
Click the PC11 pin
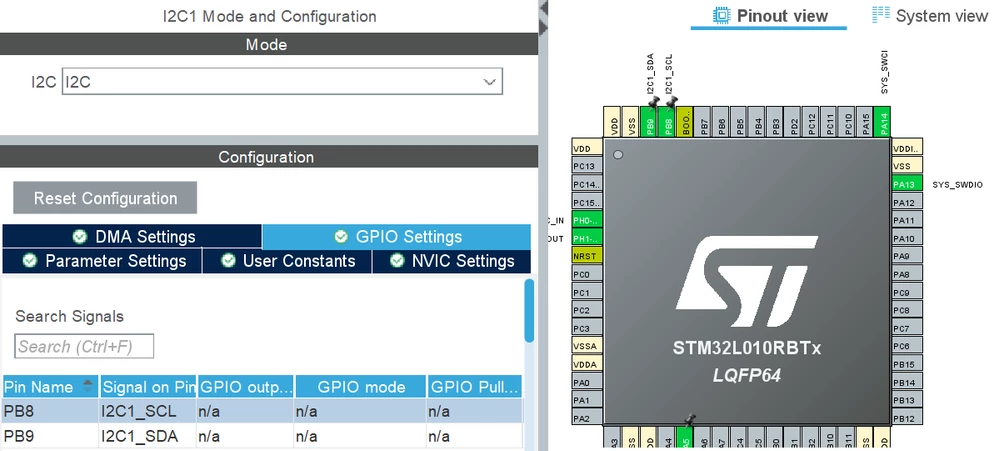click(830, 122)
